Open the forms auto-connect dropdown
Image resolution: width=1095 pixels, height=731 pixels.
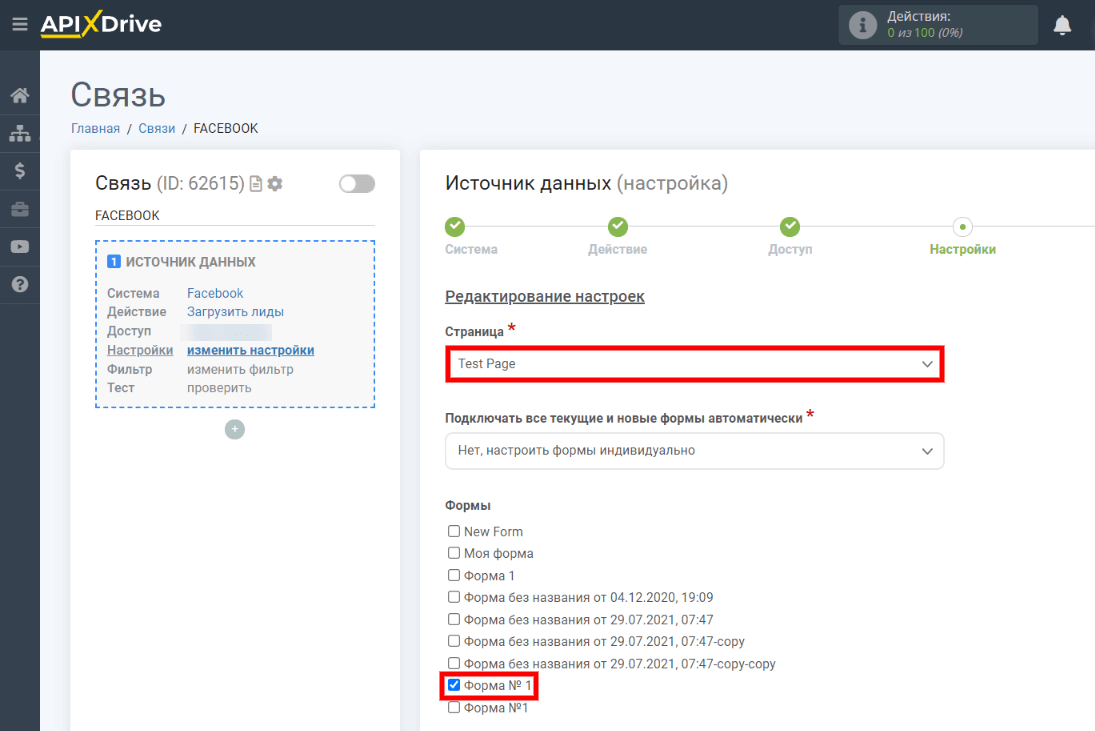(x=694, y=451)
